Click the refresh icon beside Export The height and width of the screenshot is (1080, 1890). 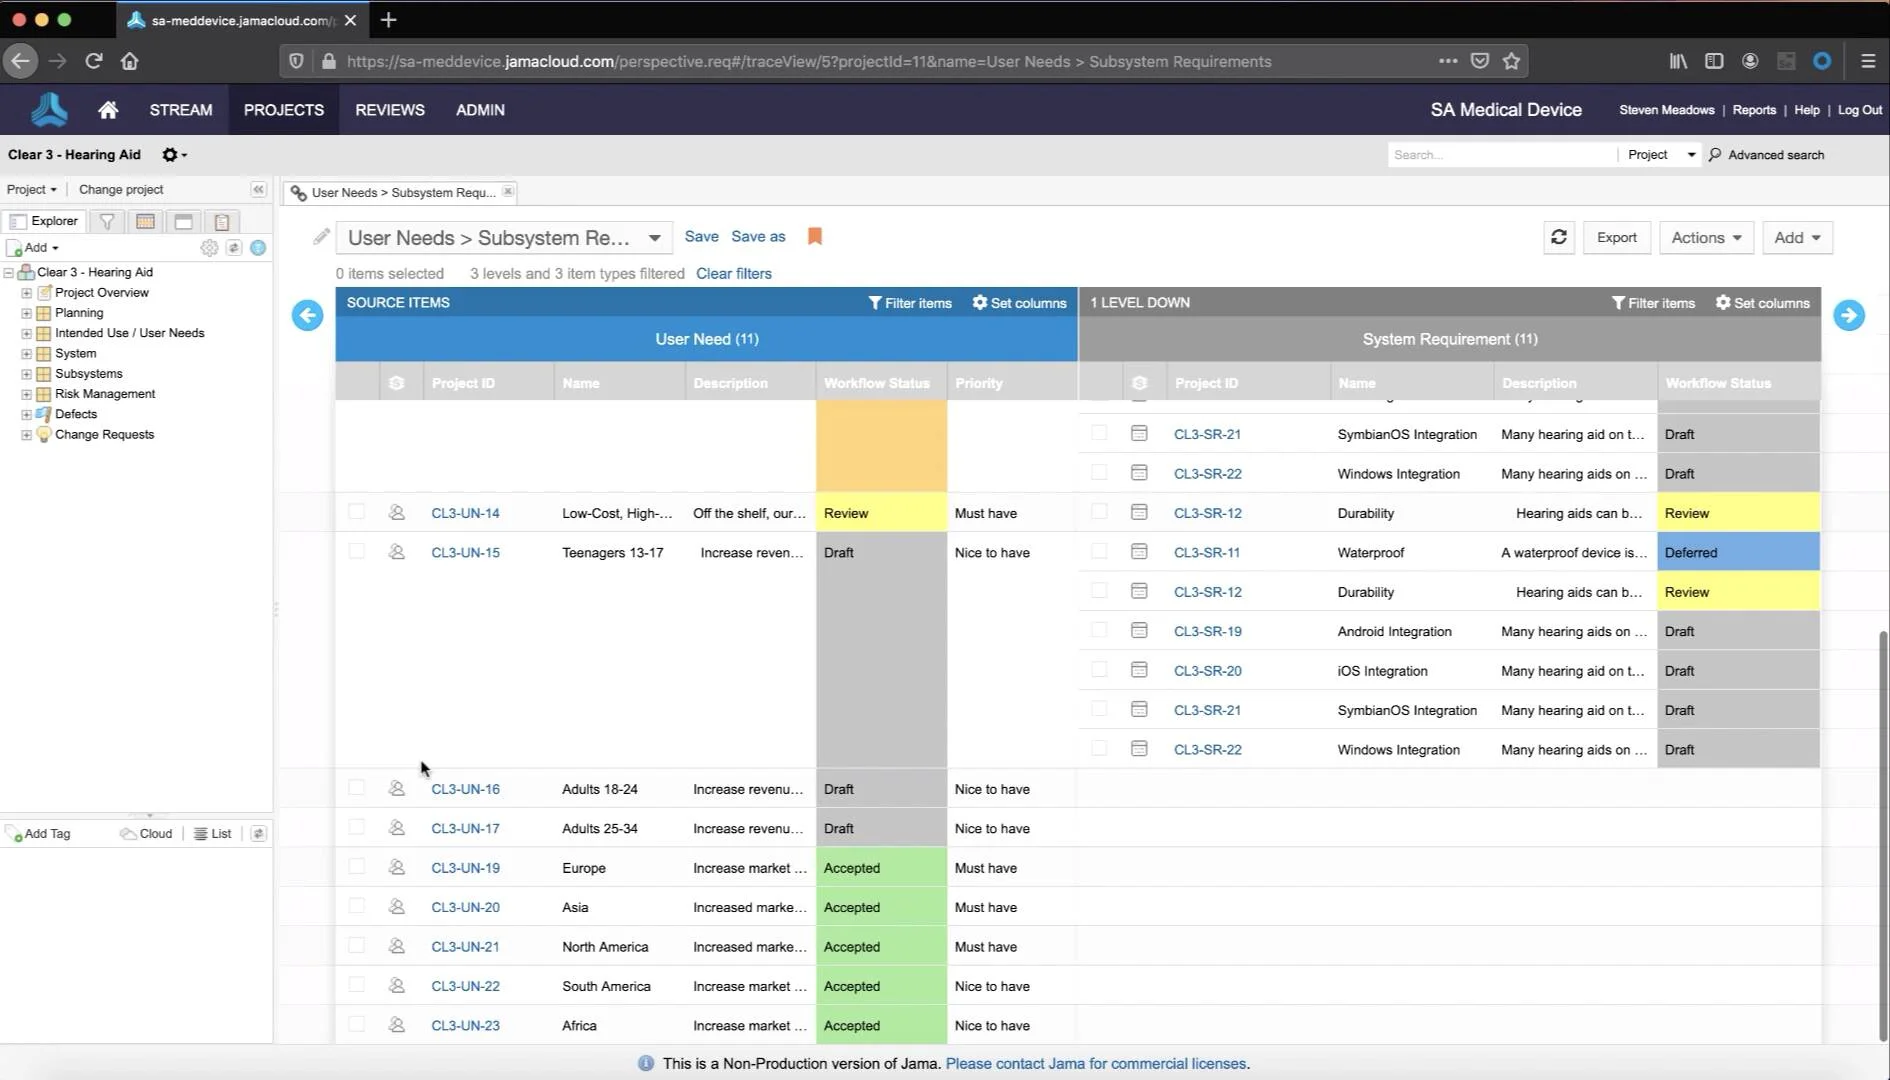[x=1558, y=237]
